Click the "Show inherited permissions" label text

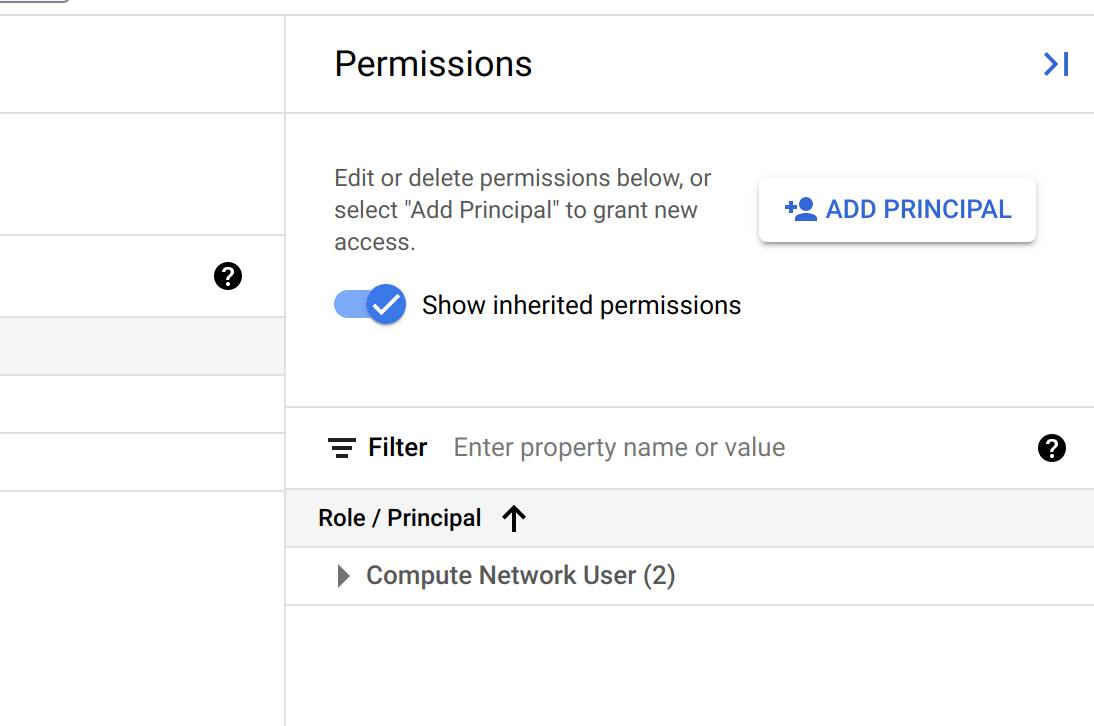(x=581, y=305)
